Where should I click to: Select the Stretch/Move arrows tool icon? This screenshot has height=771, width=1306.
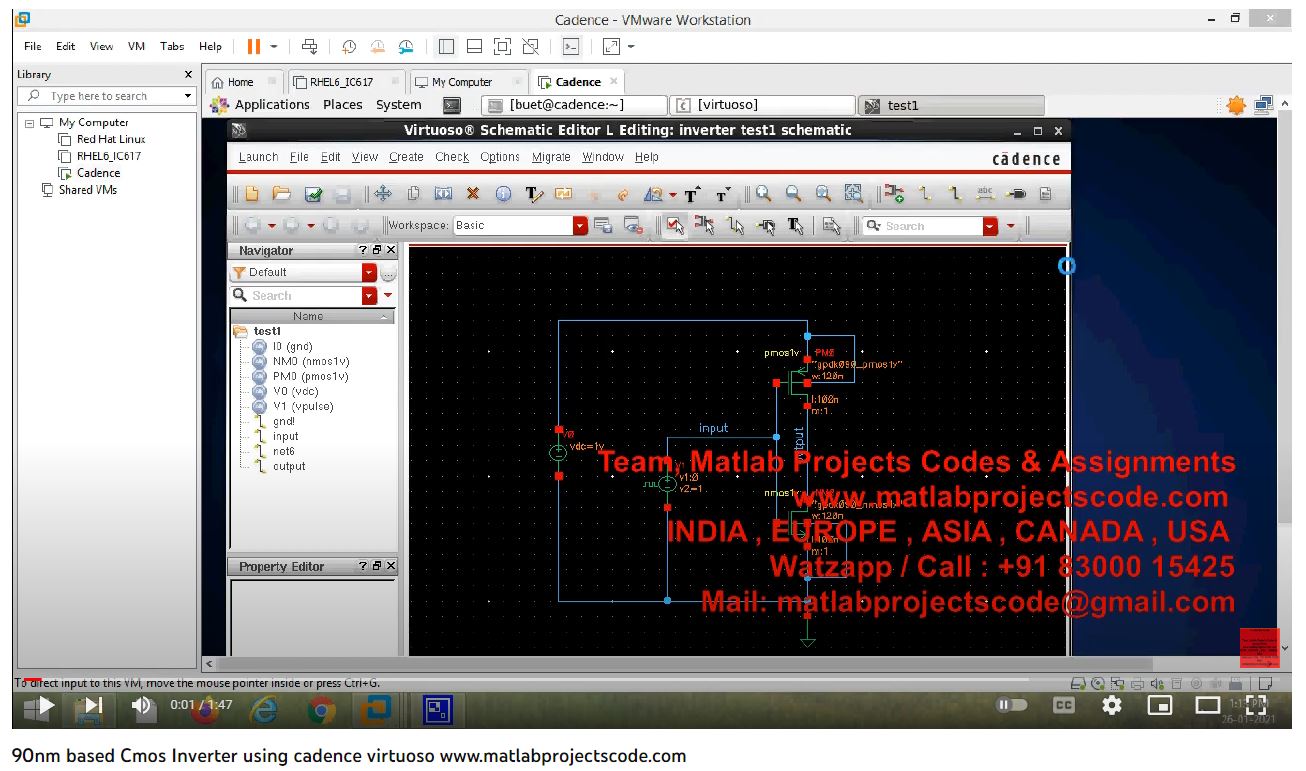[x=383, y=195]
